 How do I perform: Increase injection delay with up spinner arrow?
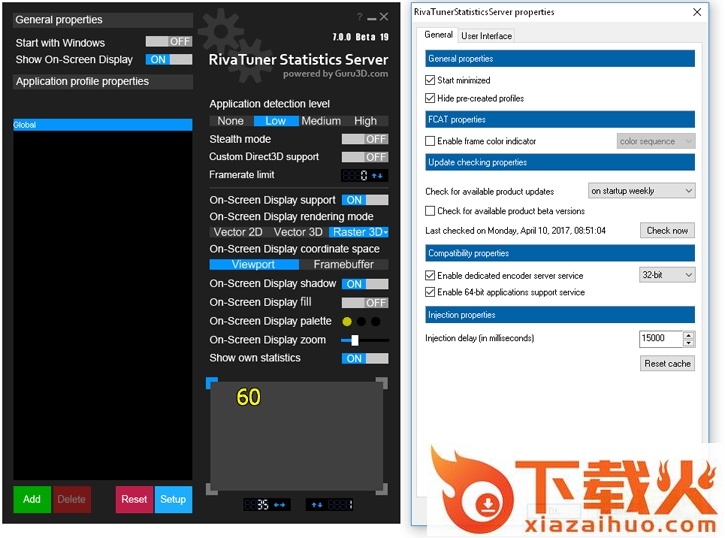pyautogui.click(x=689, y=335)
